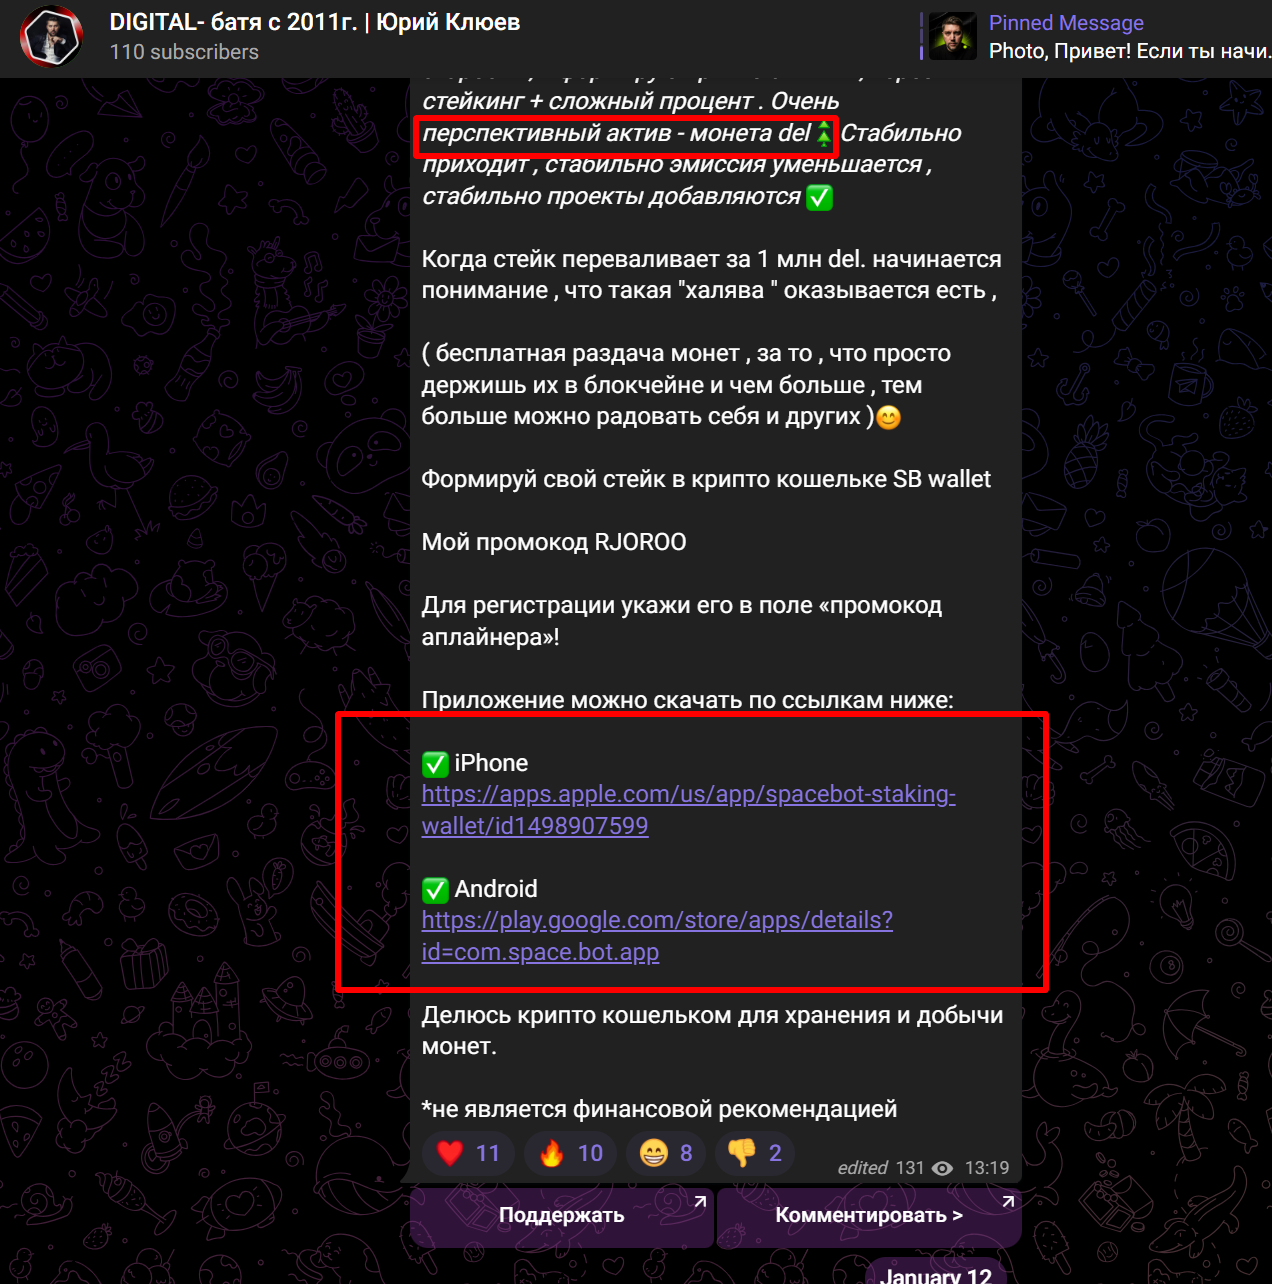The width and height of the screenshot is (1272, 1284).
Task: Click the green checkmark beside iPhone
Action: point(435,764)
